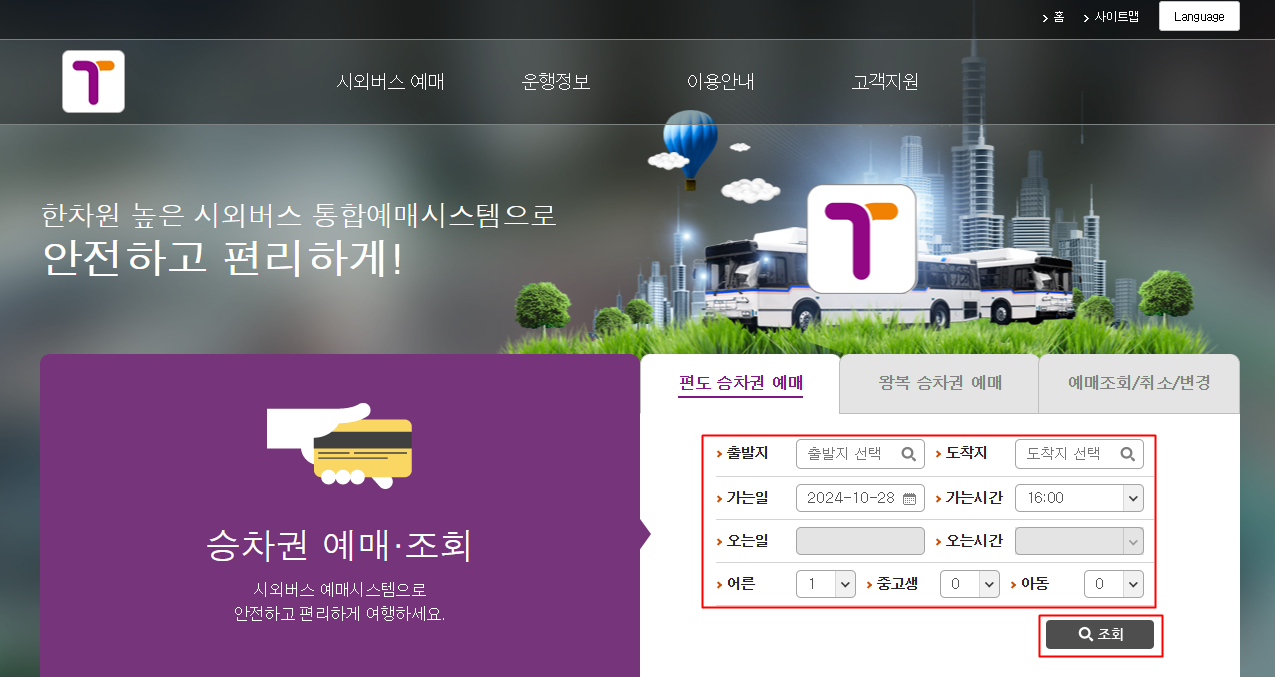Screen dimensions: 1275x677
Task: Click the magnifier icon in 도착지 field
Action: (x=1127, y=454)
